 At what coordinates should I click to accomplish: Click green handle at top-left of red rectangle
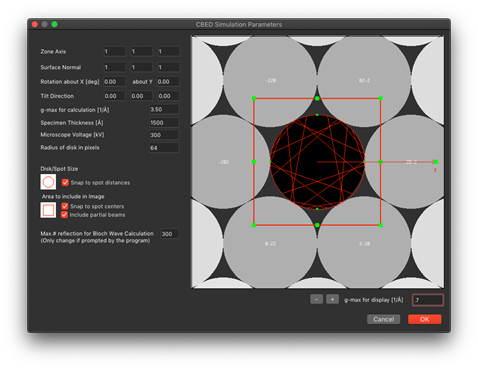tap(254, 98)
